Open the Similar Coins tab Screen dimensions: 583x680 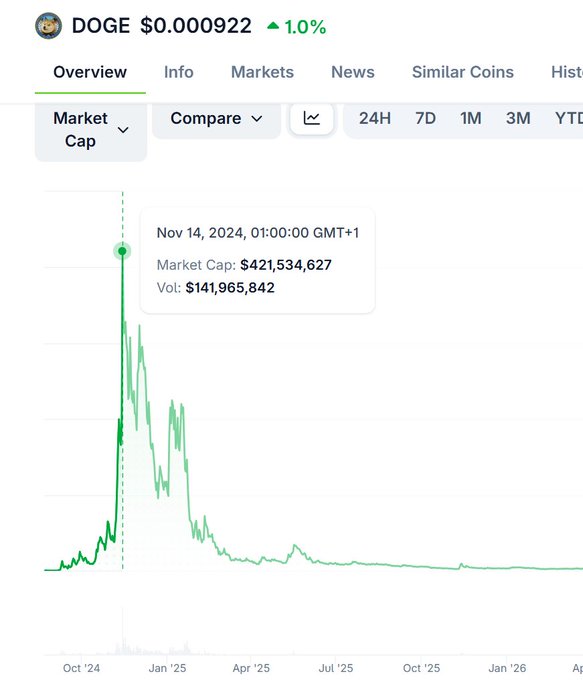[463, 72]
